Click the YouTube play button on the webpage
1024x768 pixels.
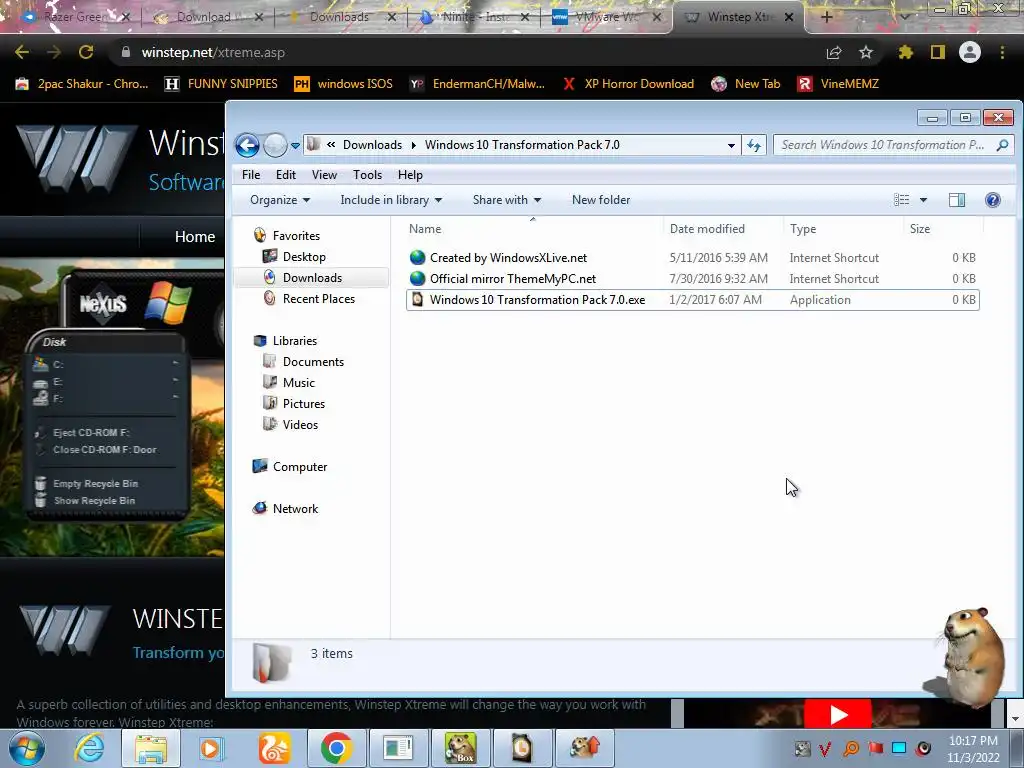pyautogui.click(x=838, y=714)
